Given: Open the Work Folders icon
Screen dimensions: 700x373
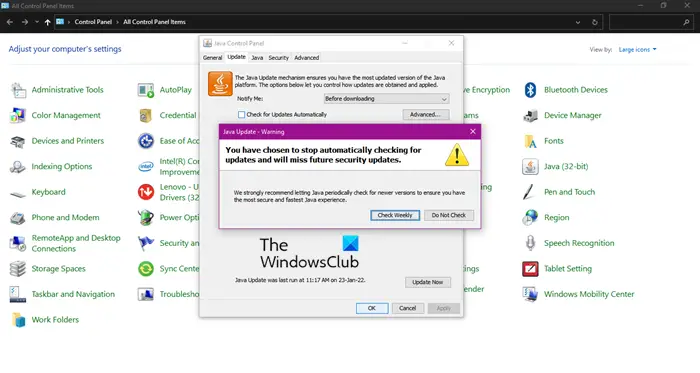Looking at the screenshot, I should (18, 319).
